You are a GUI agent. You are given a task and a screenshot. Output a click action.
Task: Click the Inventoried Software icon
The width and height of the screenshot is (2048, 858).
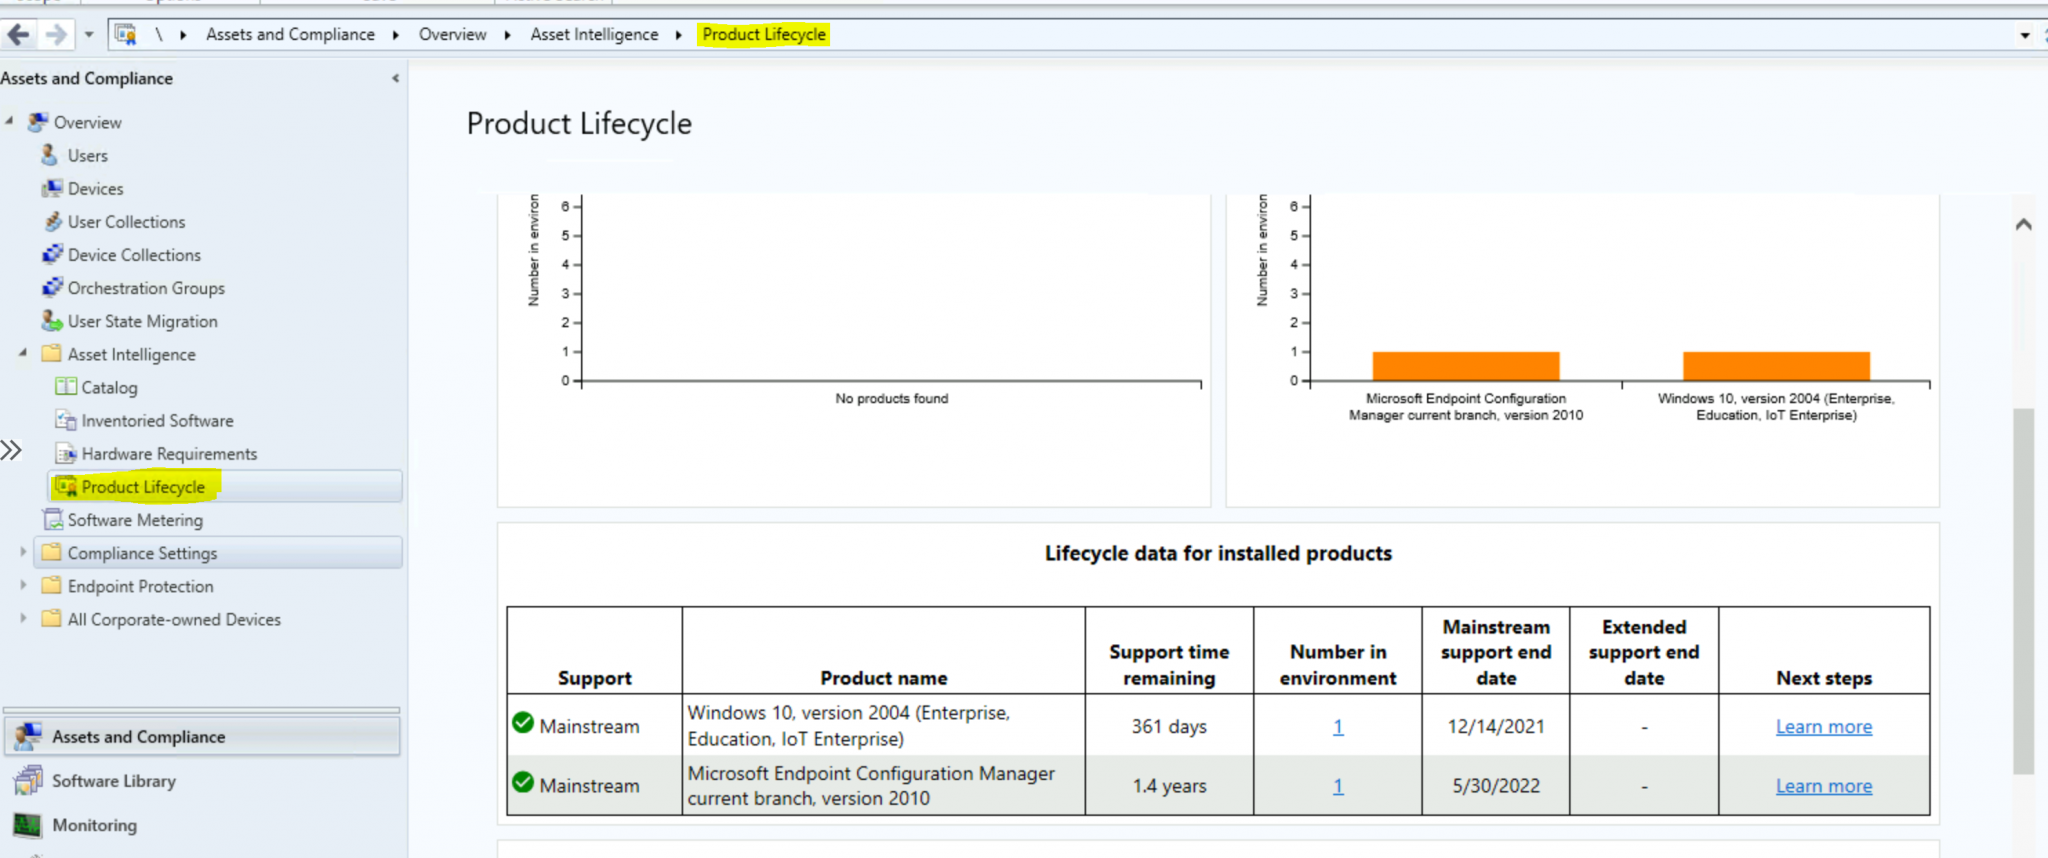click(66, 420)
